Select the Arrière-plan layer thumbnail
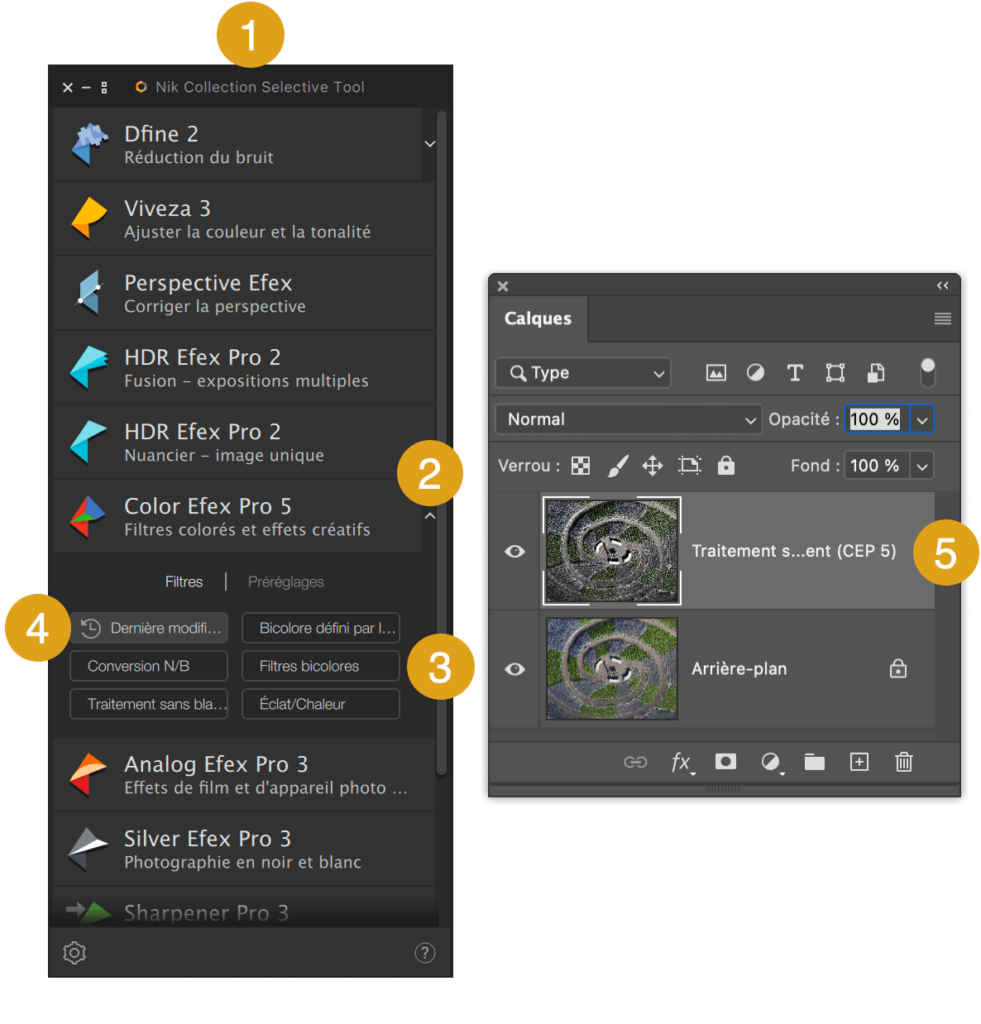Screen dimensions: 981x1024 [612, 669]
